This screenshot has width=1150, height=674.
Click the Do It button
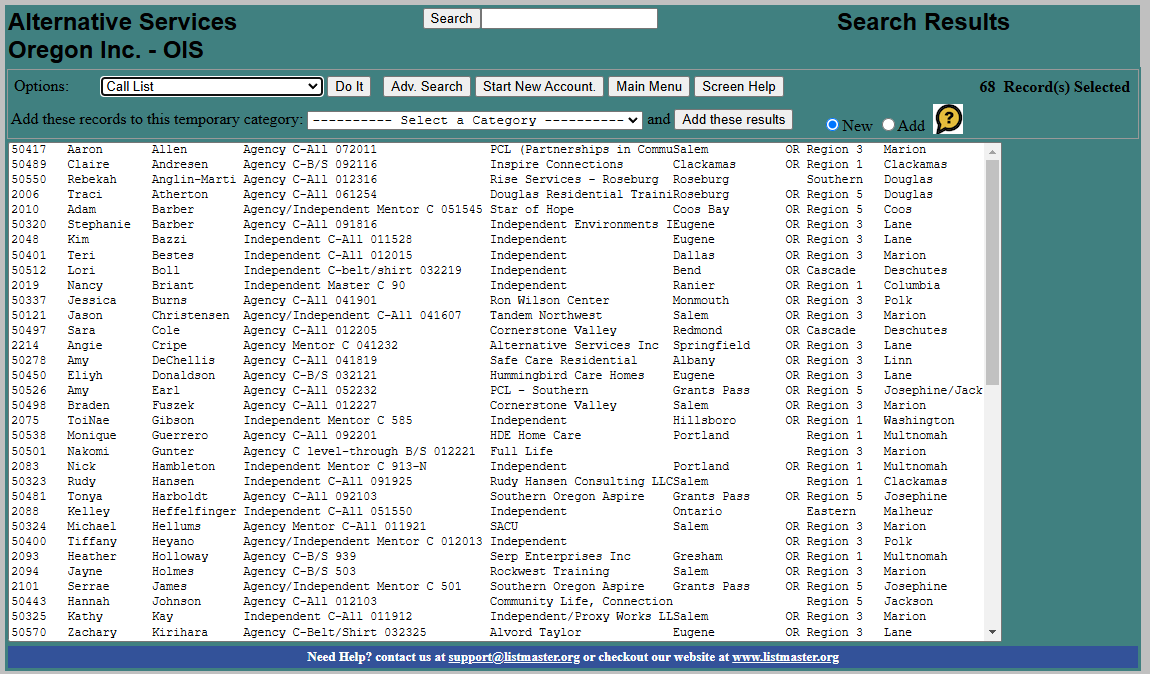349,87
